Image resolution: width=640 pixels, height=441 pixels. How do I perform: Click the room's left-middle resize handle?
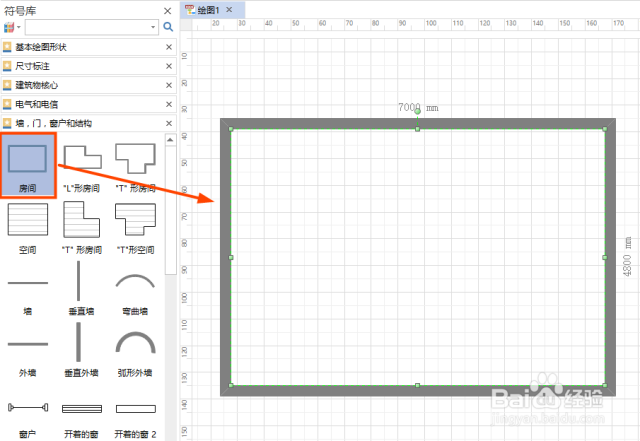pos(231,258)
